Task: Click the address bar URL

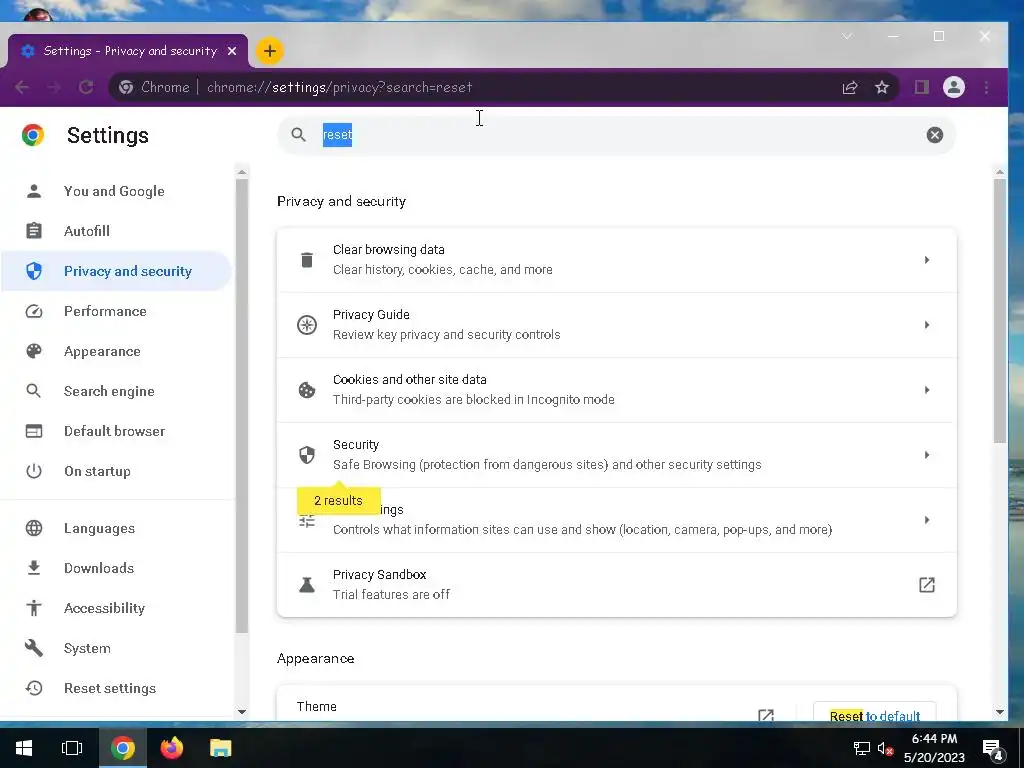Action: (x=339, y=88)
